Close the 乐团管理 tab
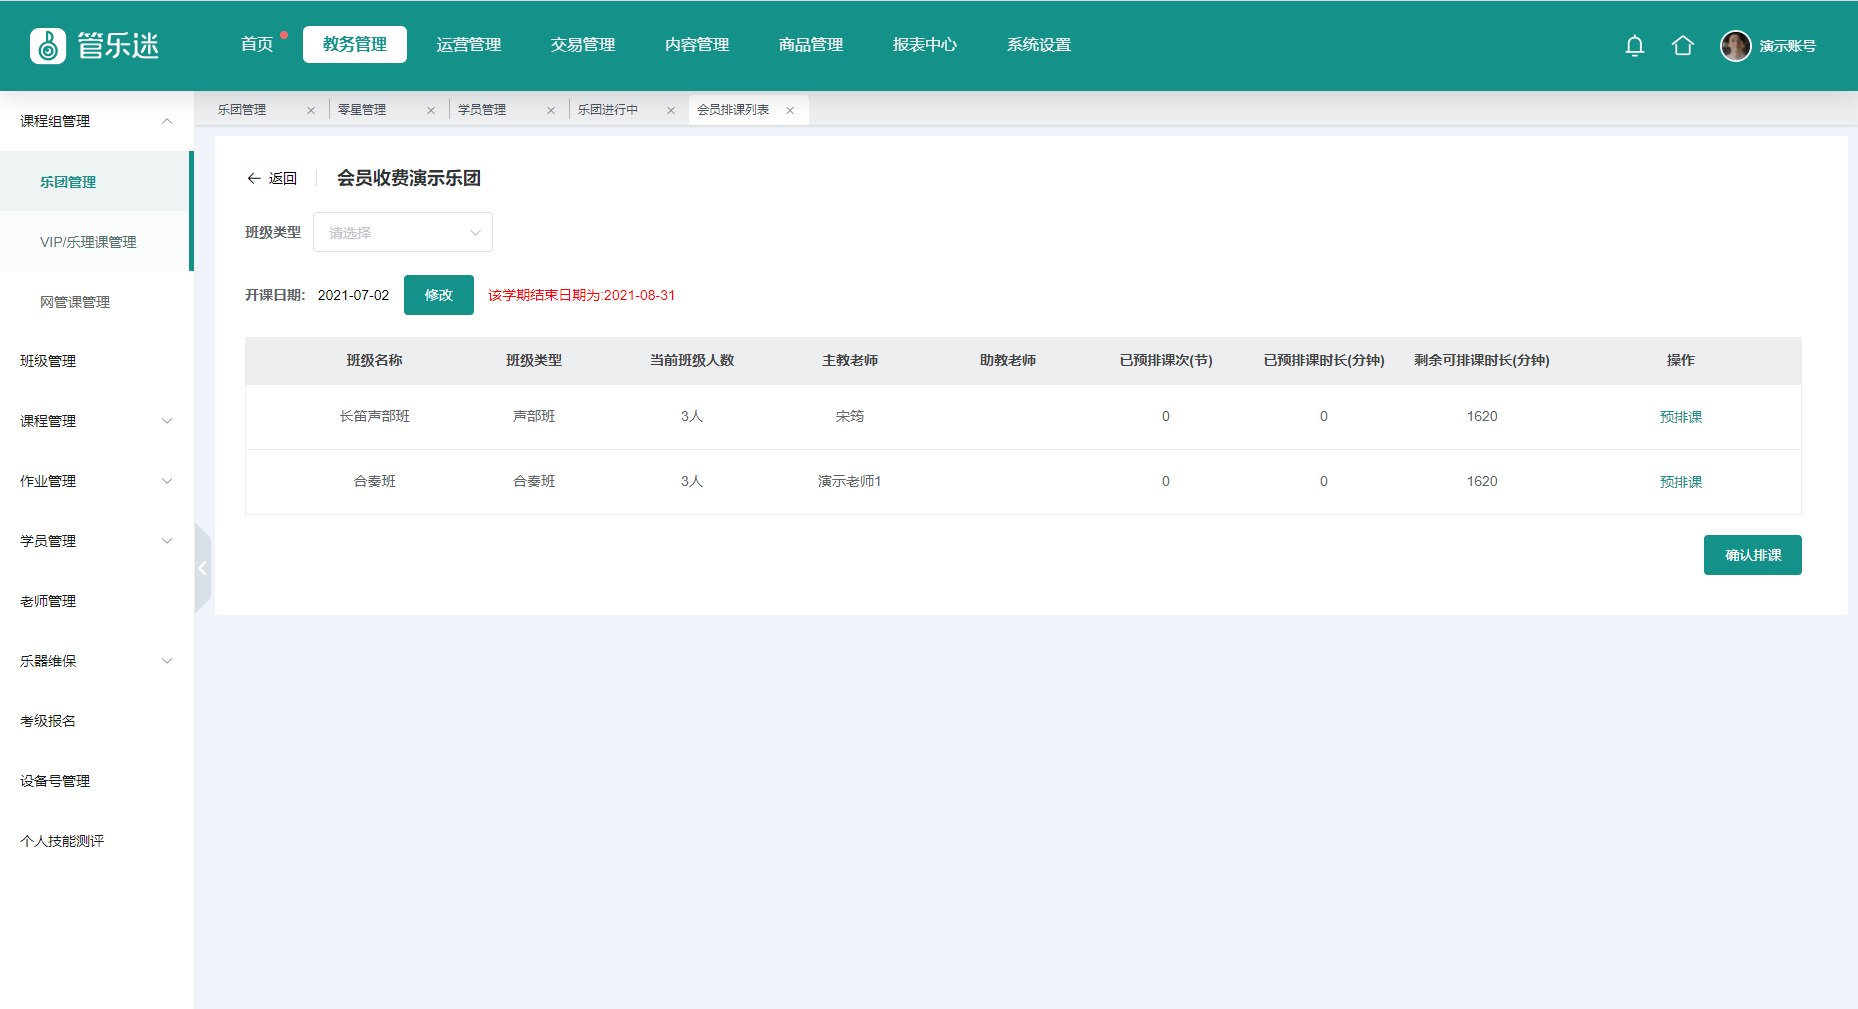Image resolution: width=1858 pixels, height=1009 pixels. click(x=311, y=111)
